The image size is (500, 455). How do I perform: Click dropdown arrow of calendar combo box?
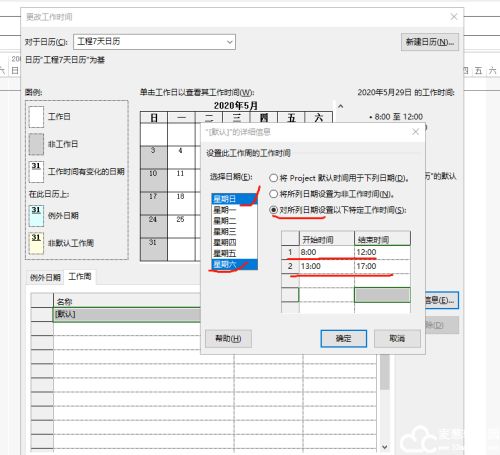230,42
